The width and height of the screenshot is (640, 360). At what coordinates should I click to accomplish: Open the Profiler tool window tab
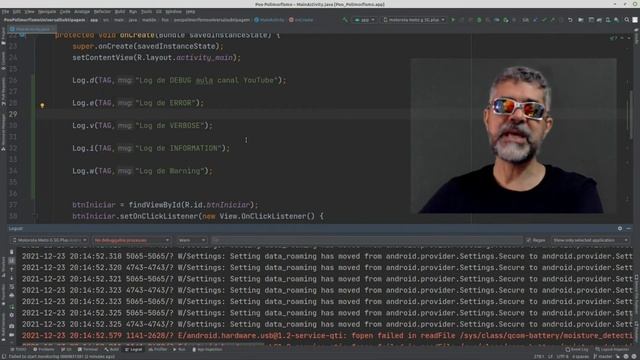158,350
